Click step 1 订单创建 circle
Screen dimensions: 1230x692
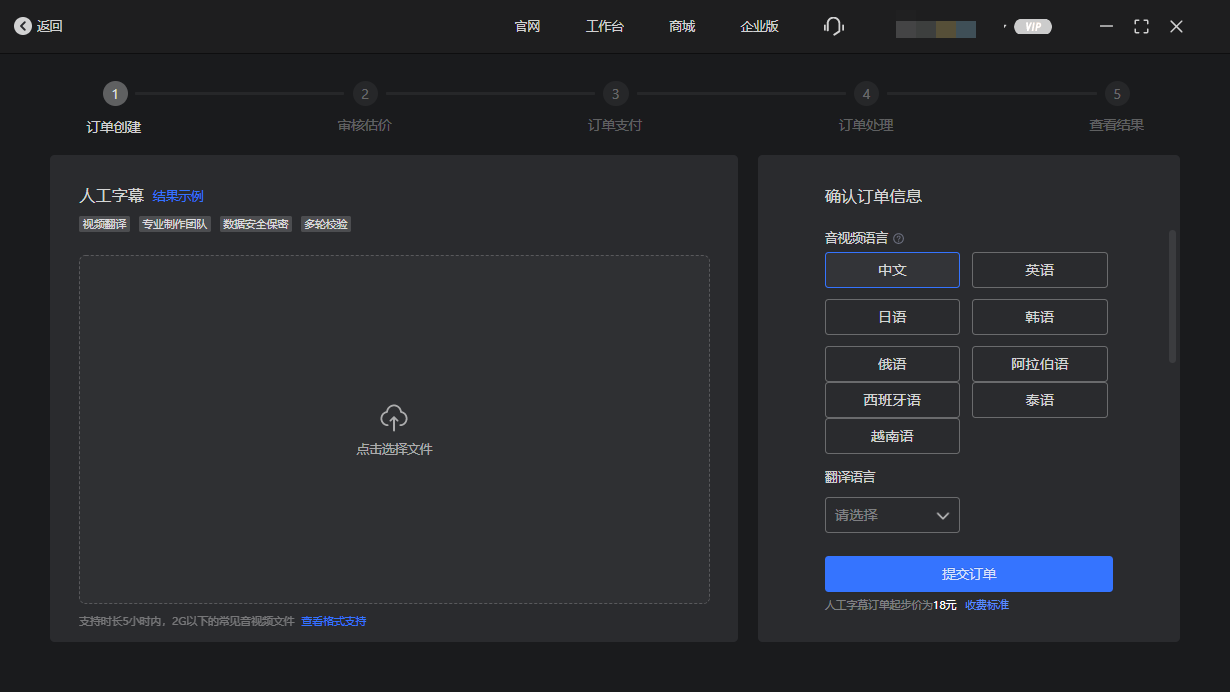115,94
